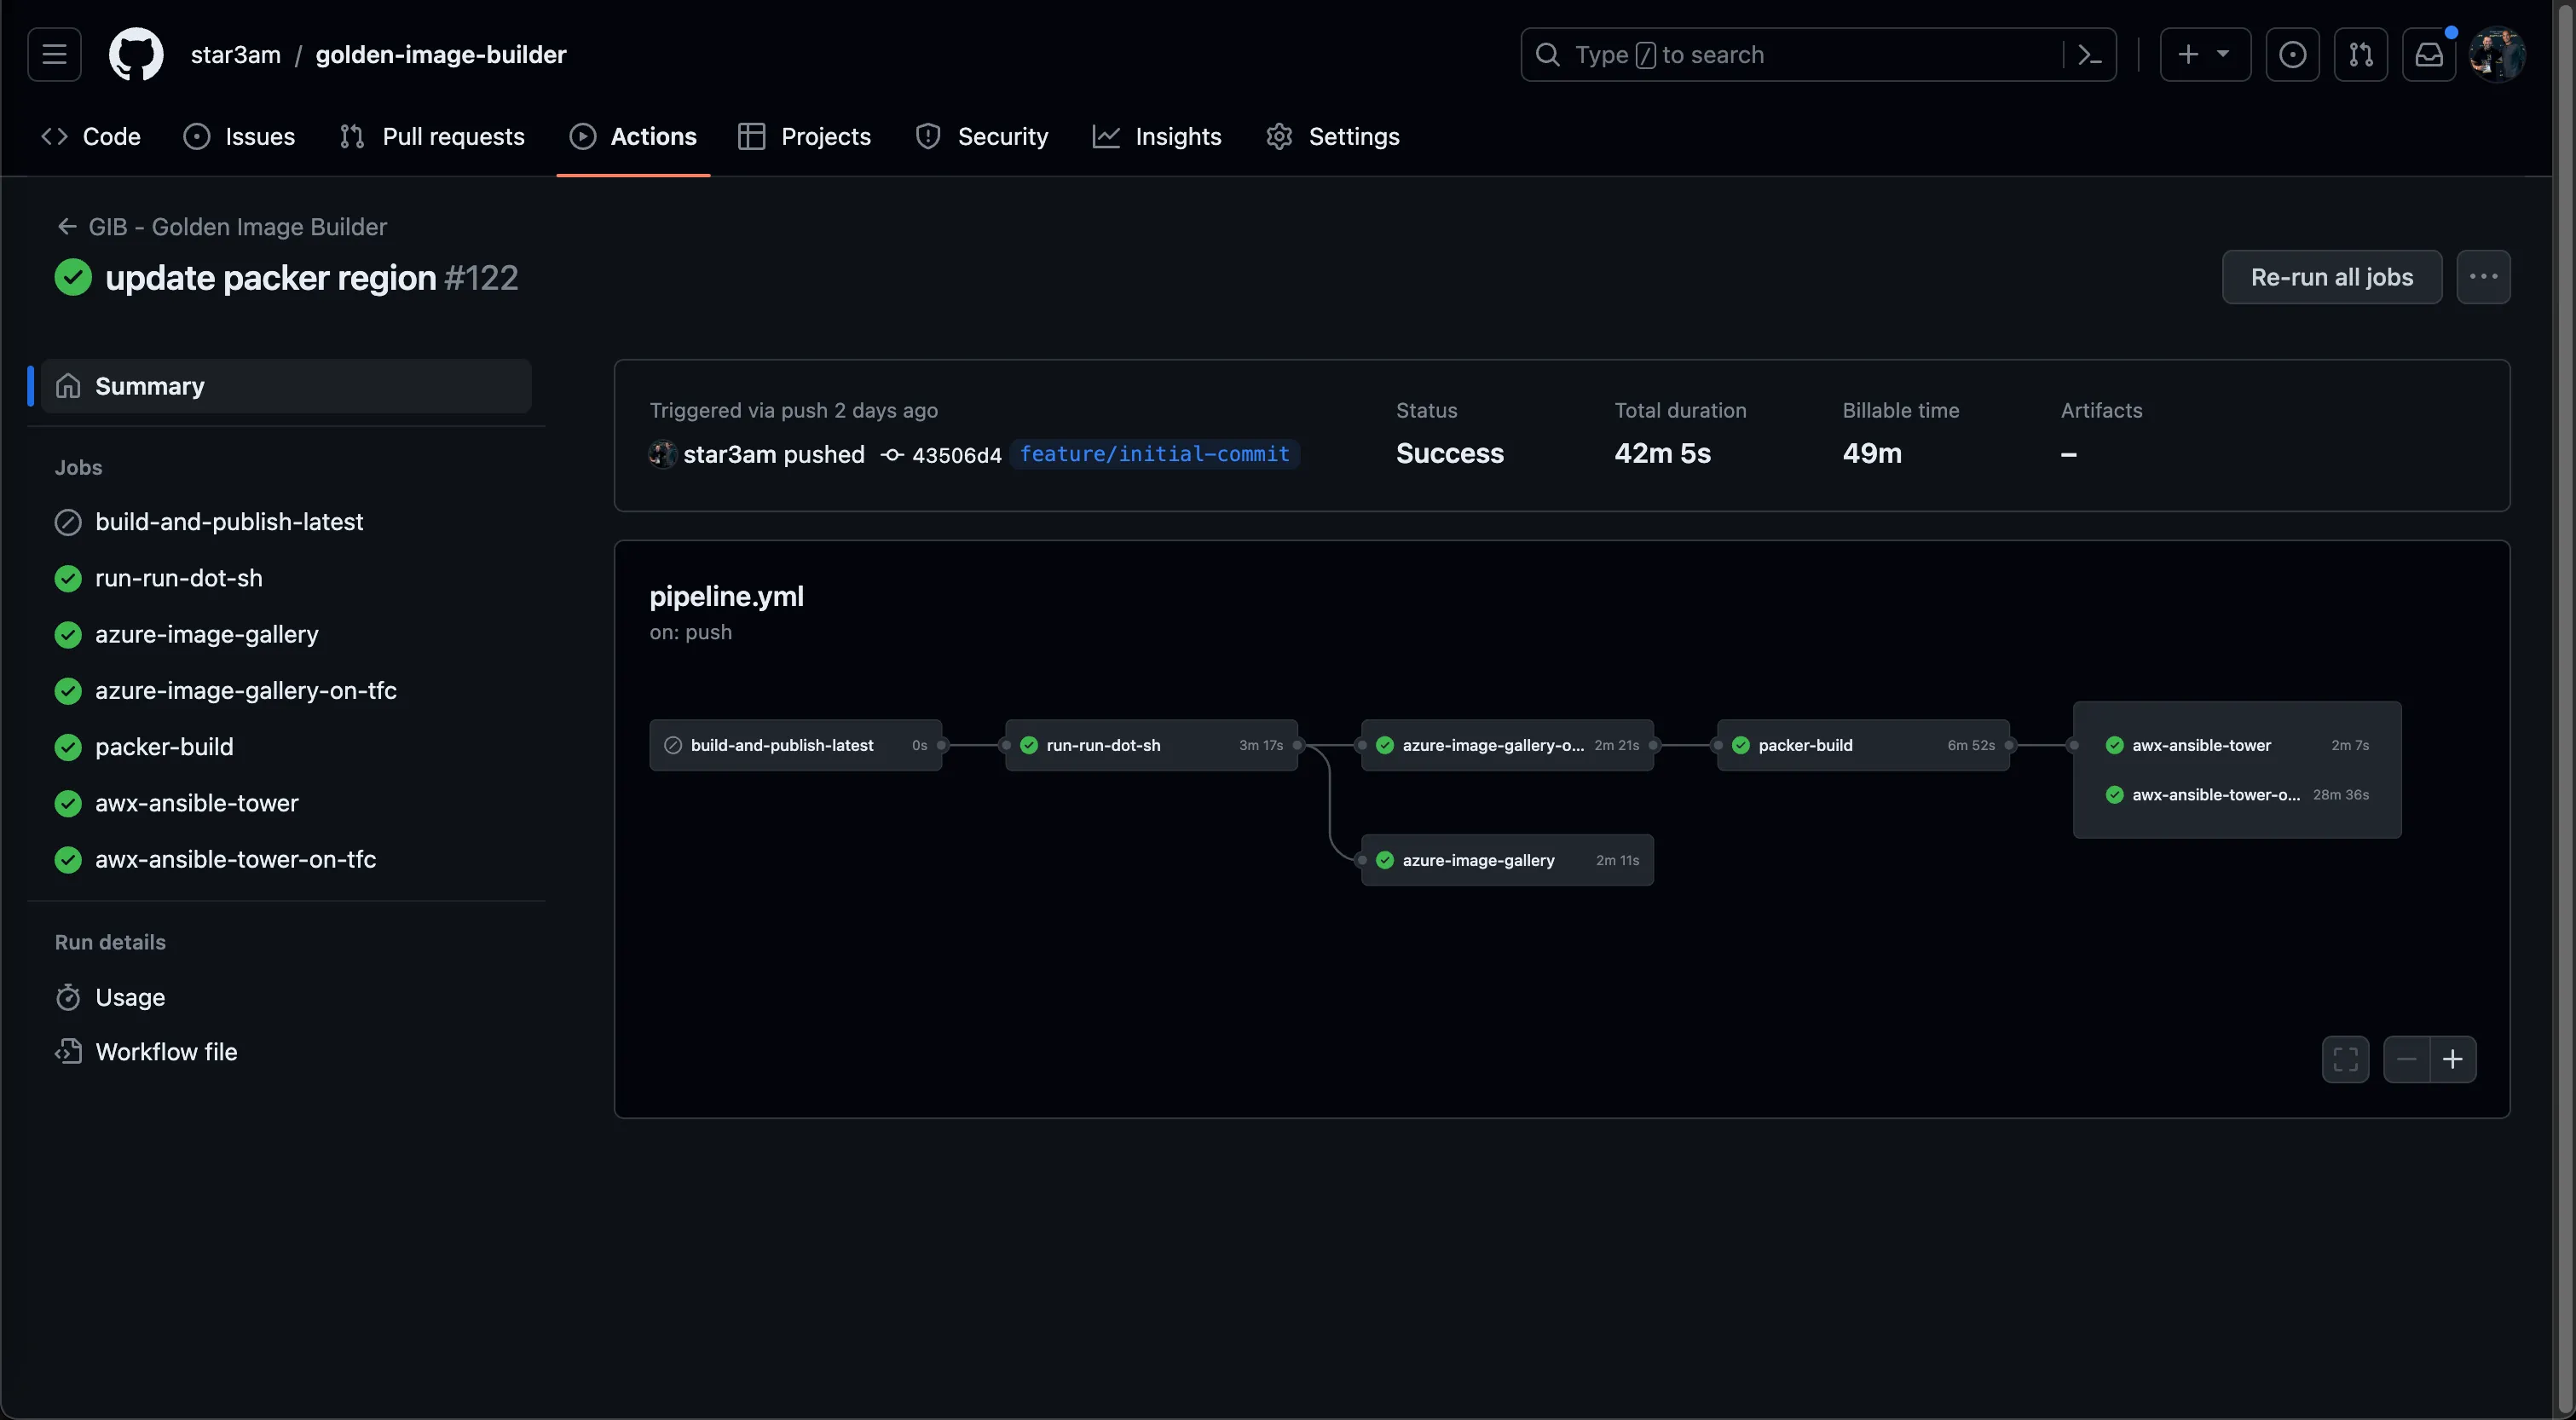Switch to the Security tab
Viewport: 2576px width, 1420px height.
pyautogui.click(x=982, y=136)
